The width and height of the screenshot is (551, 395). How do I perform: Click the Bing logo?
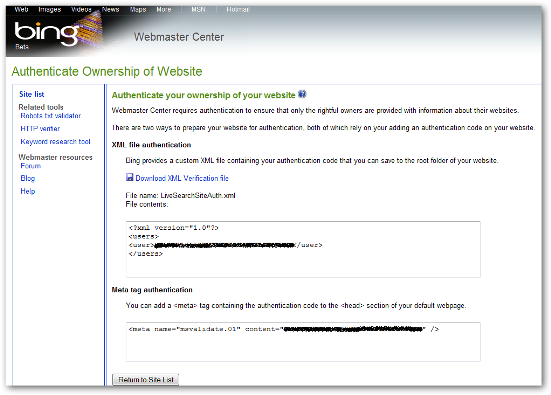46,34
